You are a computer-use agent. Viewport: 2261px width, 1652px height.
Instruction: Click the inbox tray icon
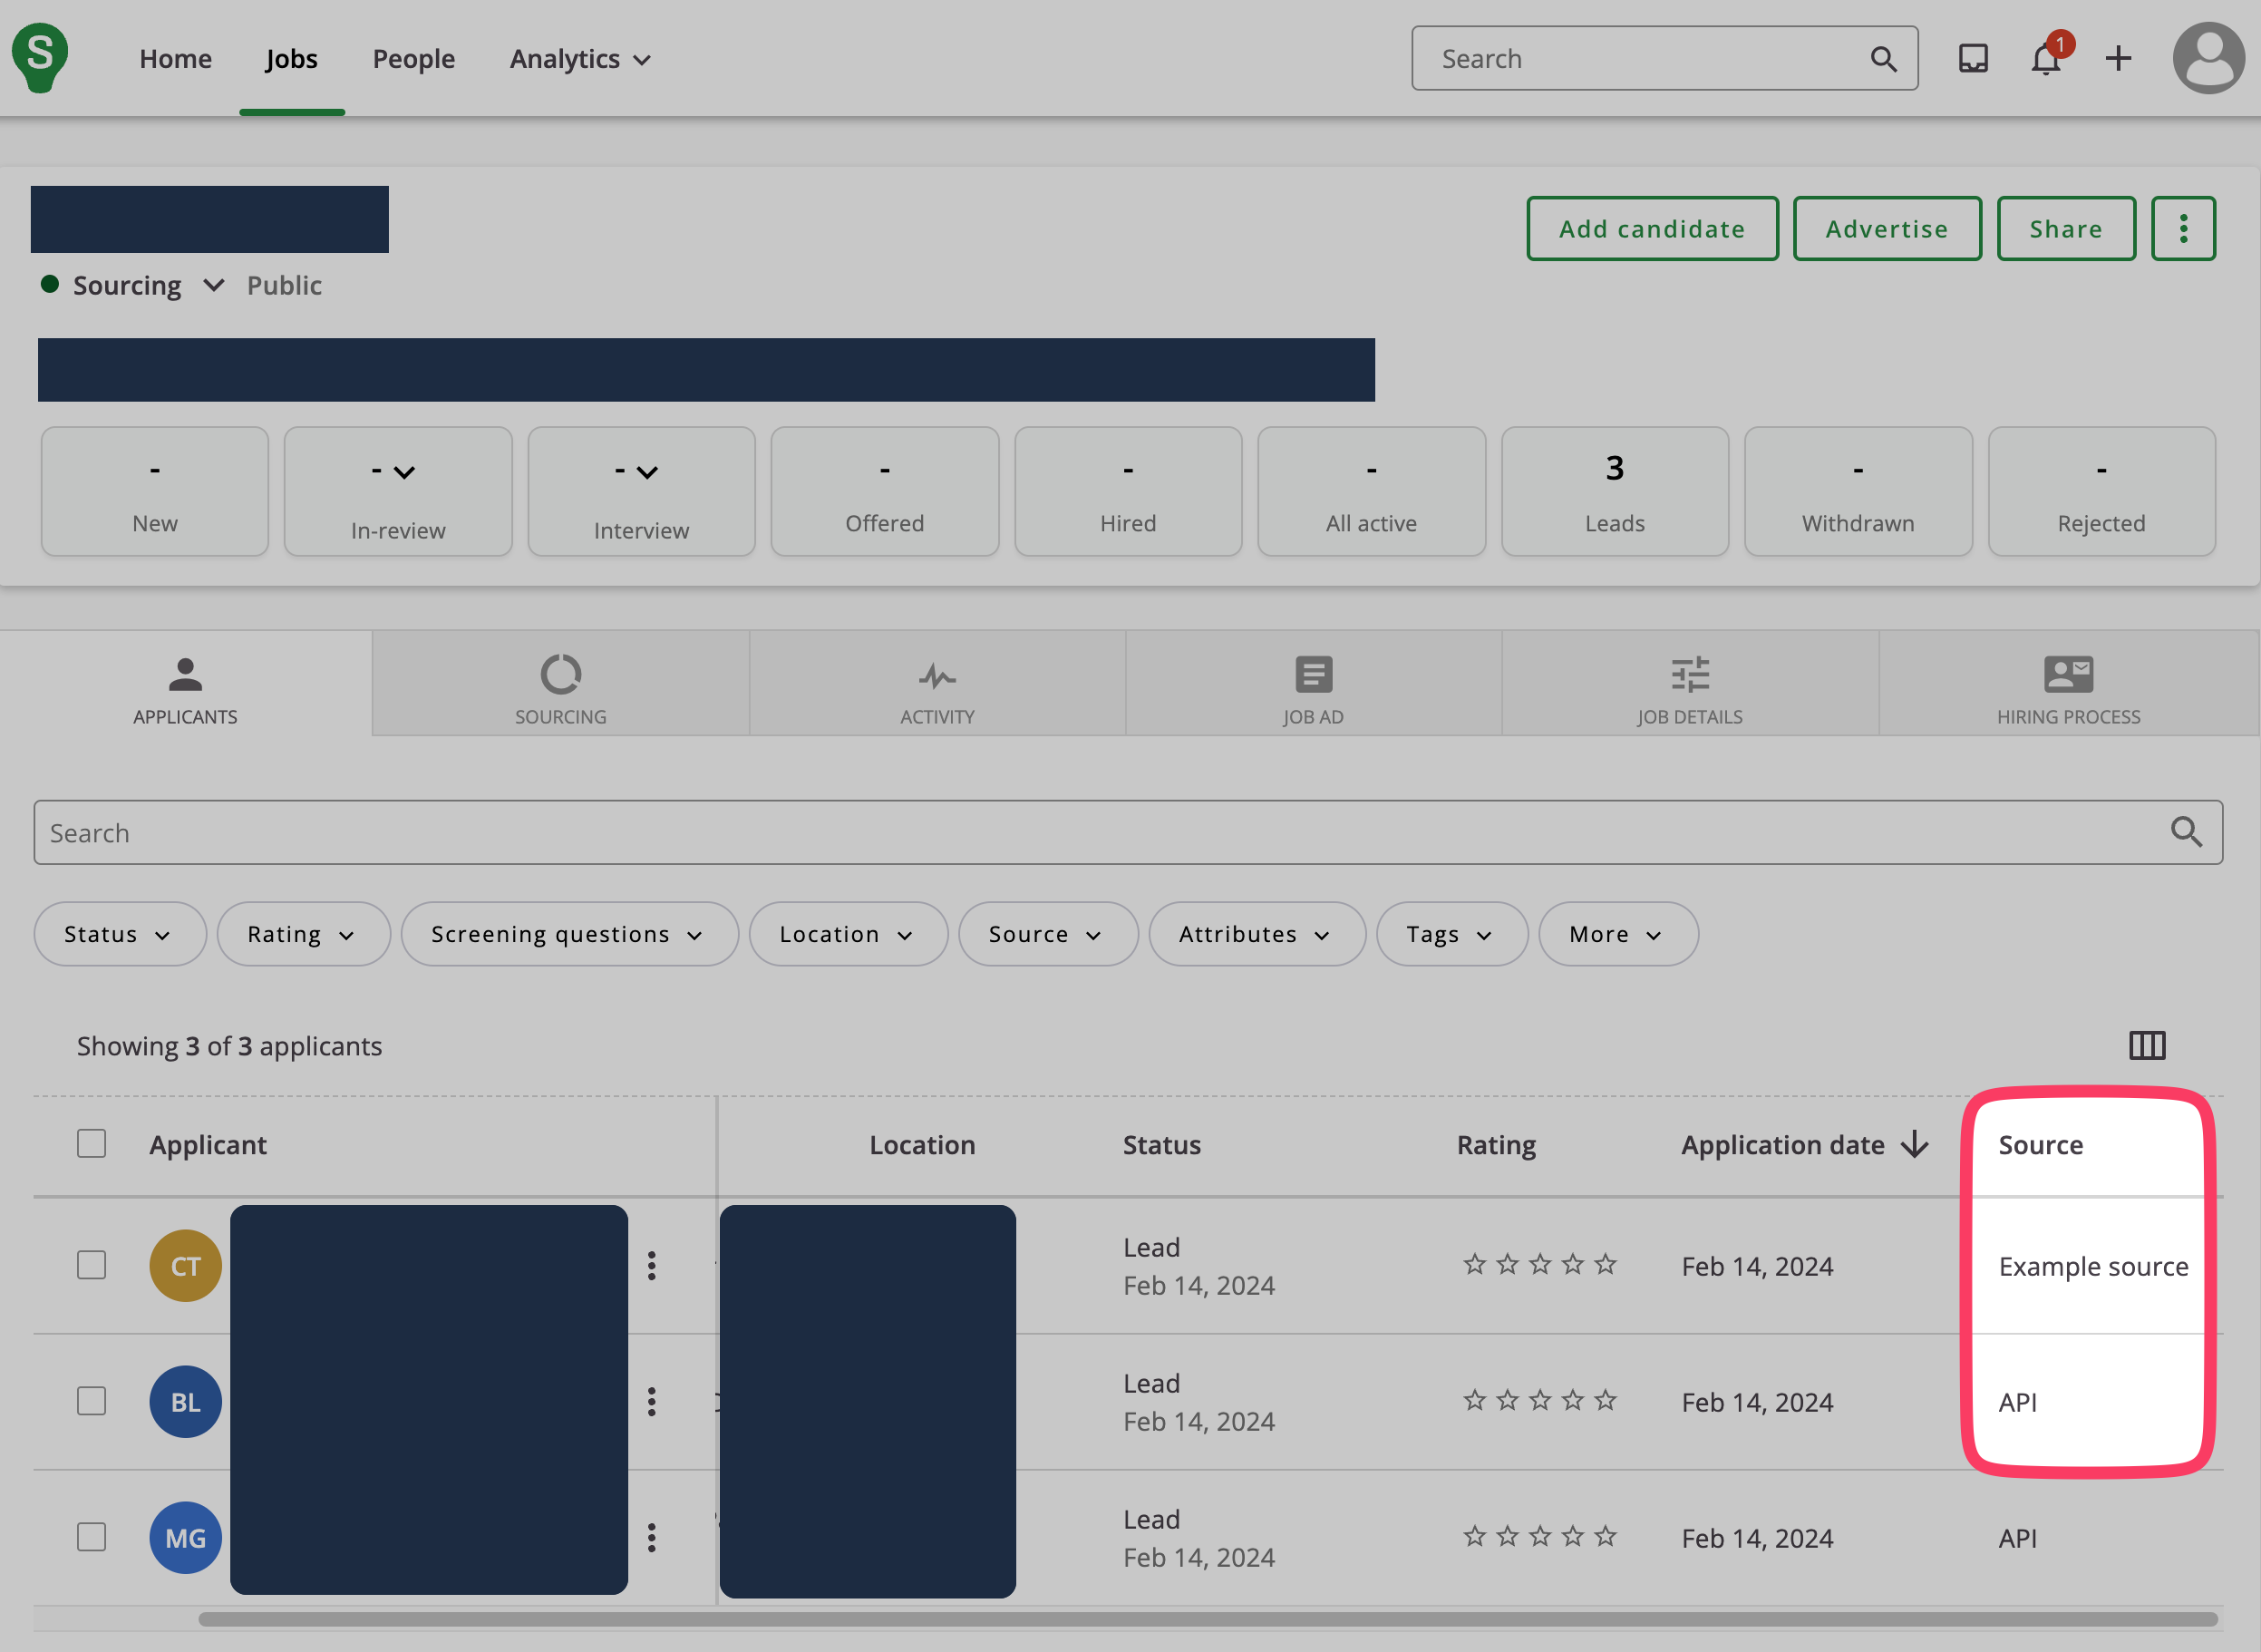(x=1972, y=59)
